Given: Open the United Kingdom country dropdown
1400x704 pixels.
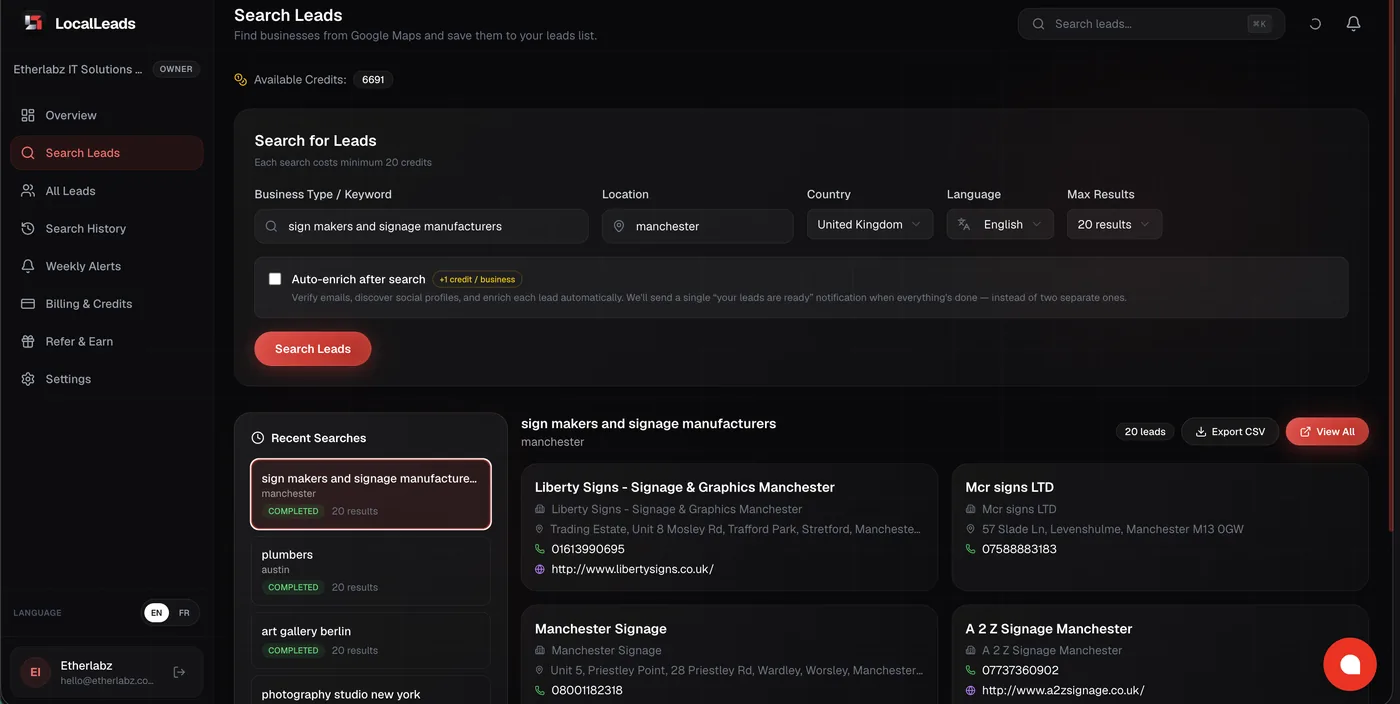Looking at the screenshot, I should [870, 225].
